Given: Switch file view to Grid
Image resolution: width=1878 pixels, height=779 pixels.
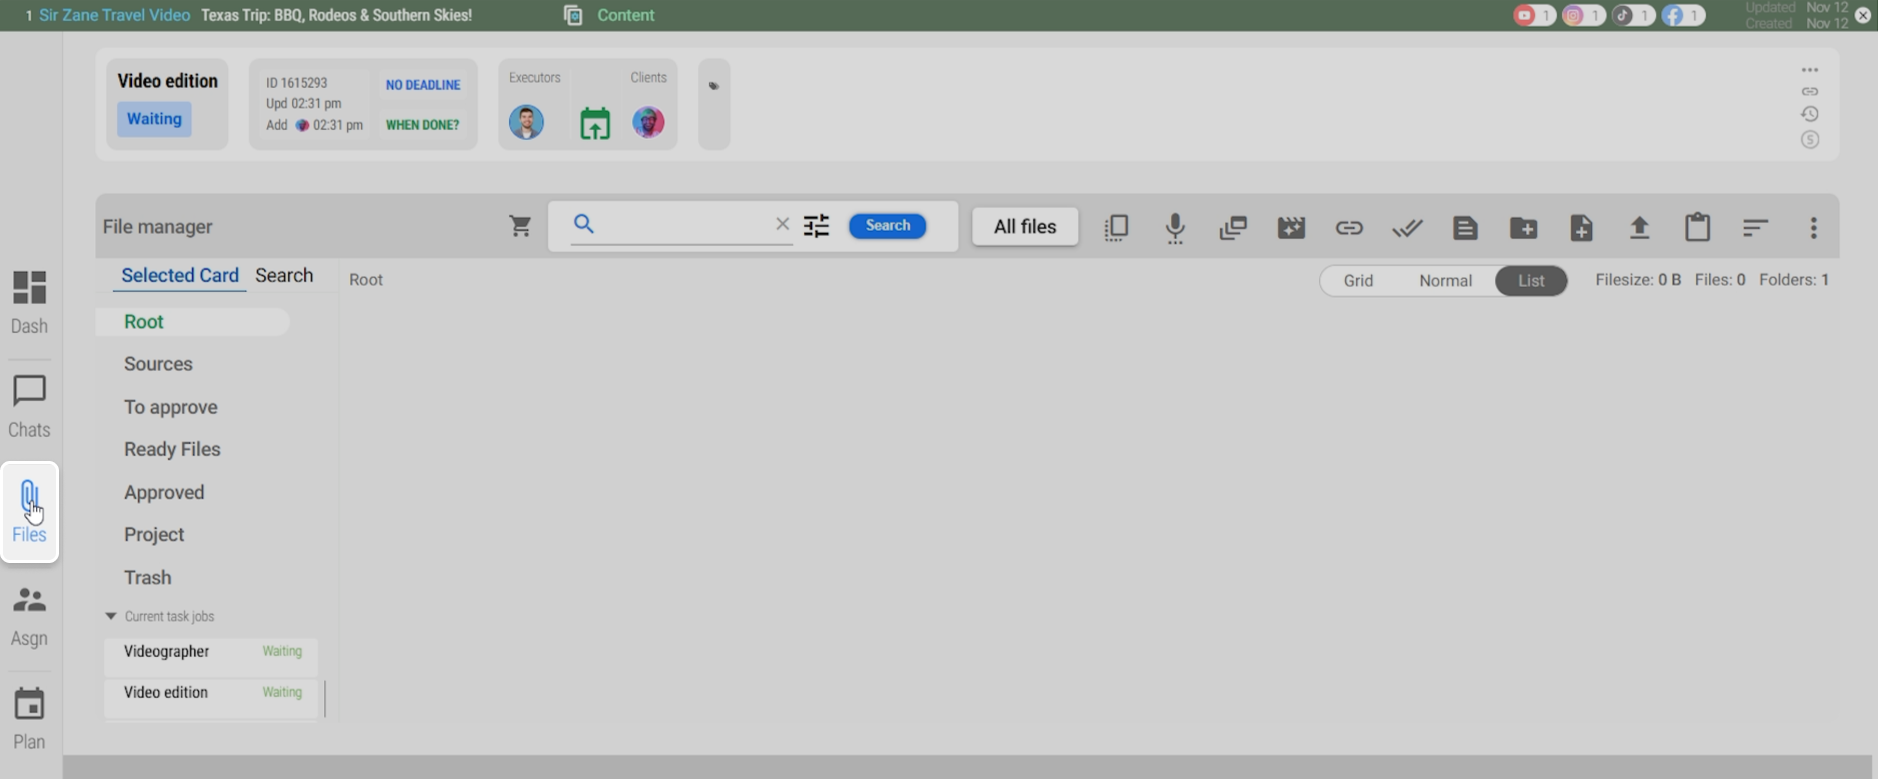Looking at the screenshot, I should coord(1357,281).
